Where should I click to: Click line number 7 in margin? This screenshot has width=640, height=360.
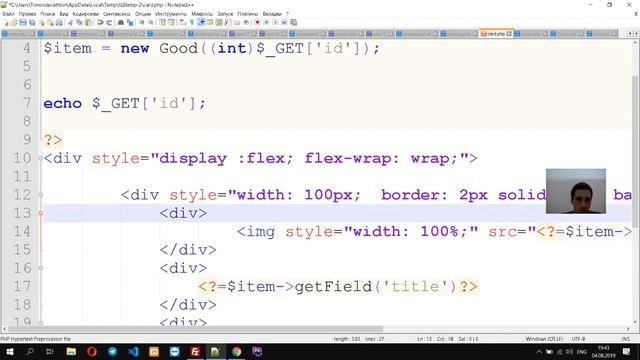point(27,103)
